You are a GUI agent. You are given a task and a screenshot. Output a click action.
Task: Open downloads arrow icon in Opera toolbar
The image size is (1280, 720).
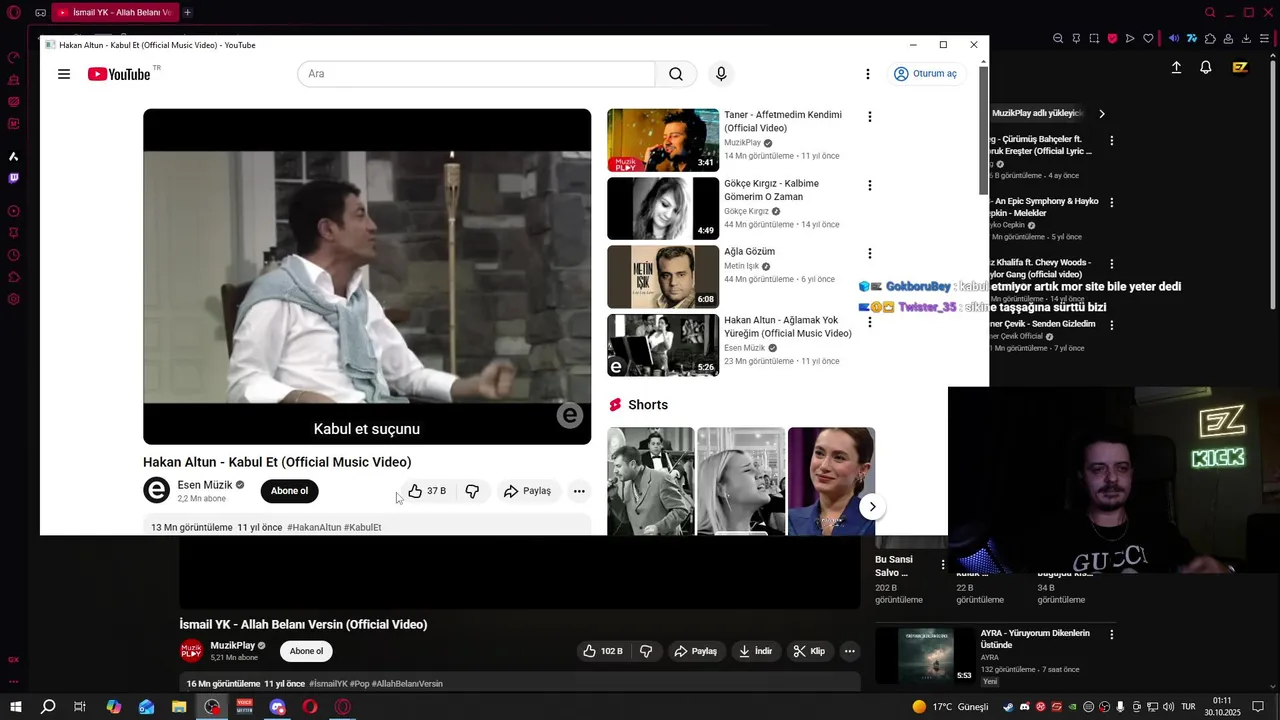1246,39
